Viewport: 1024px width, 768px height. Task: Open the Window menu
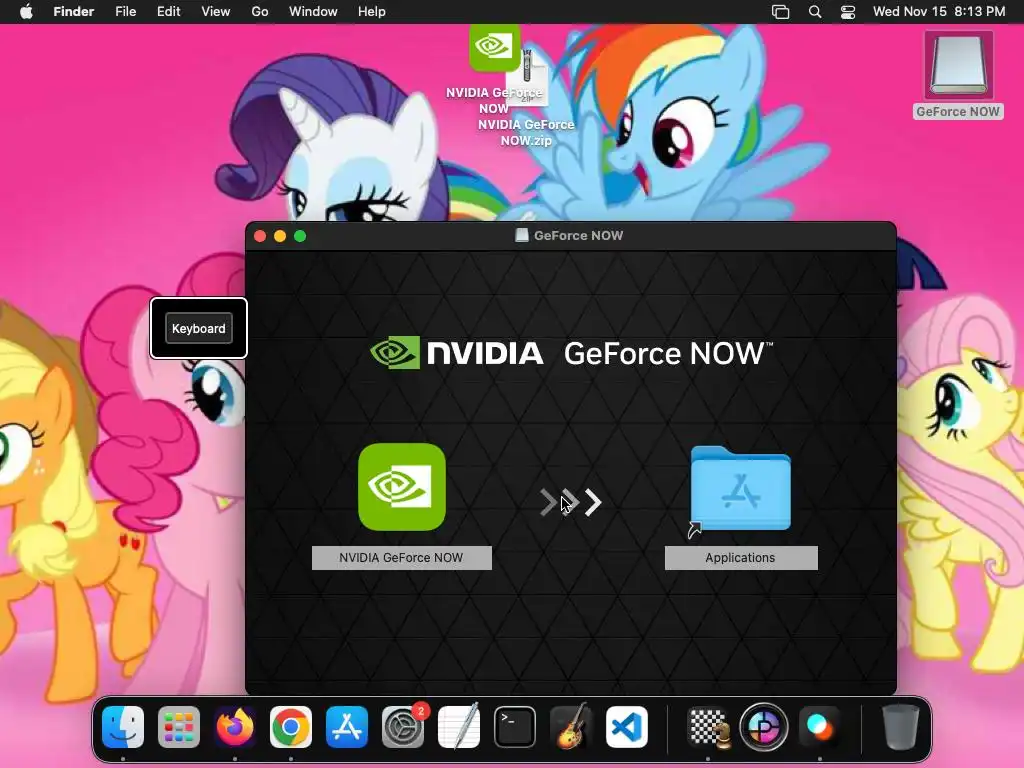pyautogui.click(x=313, y=12)
